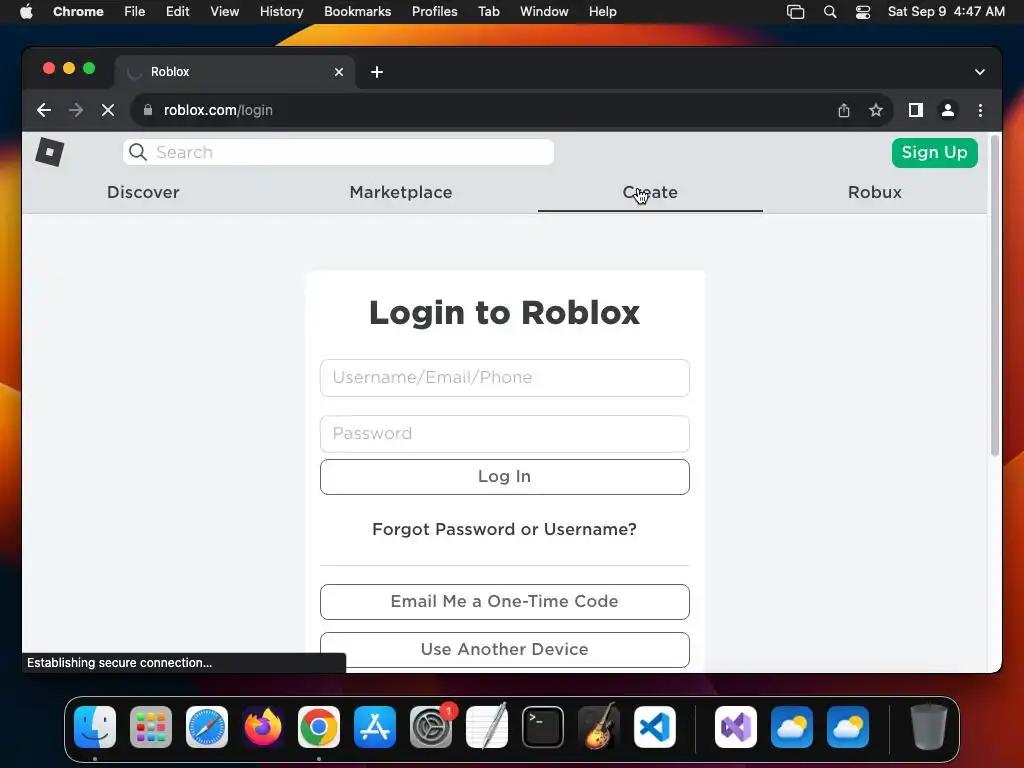Go to the Discover tab
1024x768 pixels.
tap(143, 192)
